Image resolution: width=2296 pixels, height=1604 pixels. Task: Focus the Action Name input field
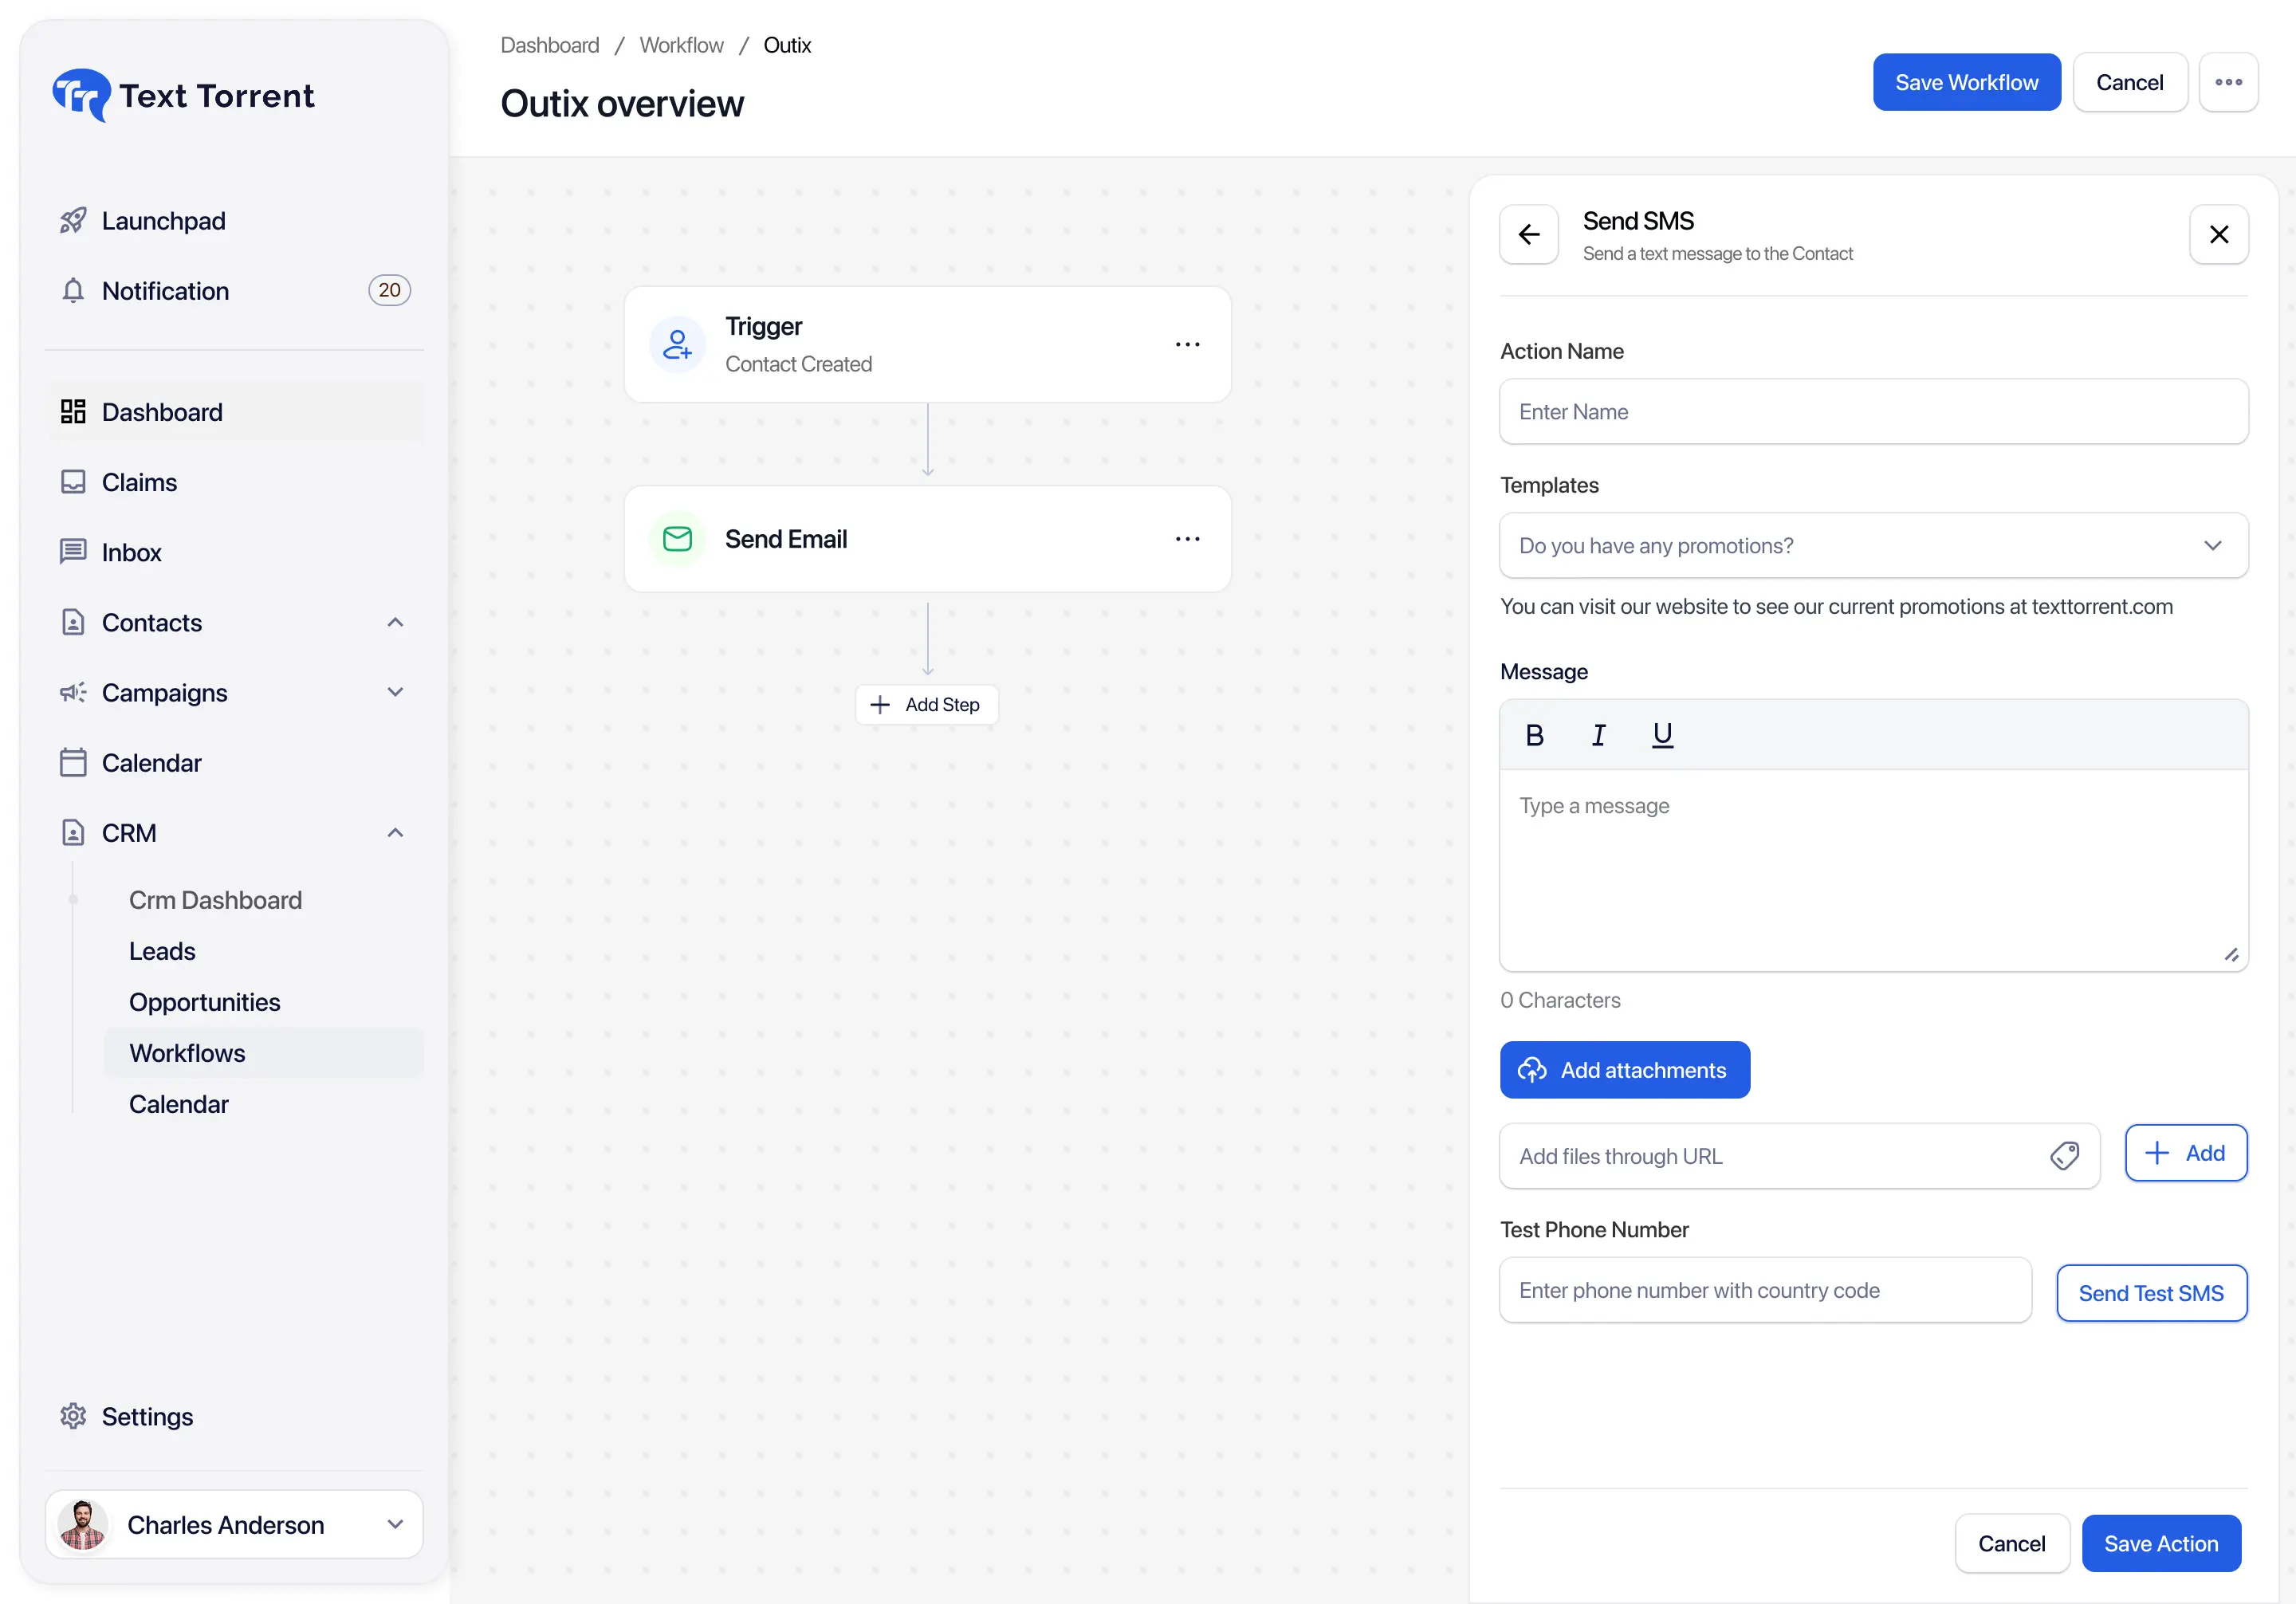tap(1873, 411)
